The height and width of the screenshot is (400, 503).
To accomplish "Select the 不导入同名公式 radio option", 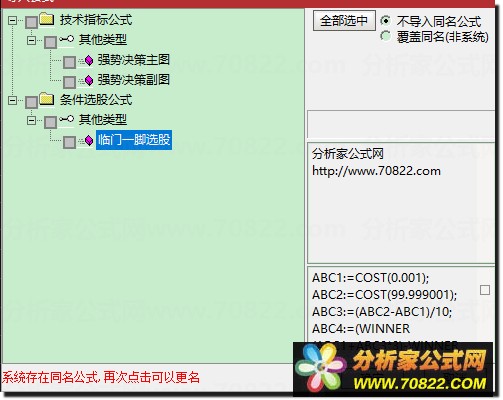I will coord(385,21).
